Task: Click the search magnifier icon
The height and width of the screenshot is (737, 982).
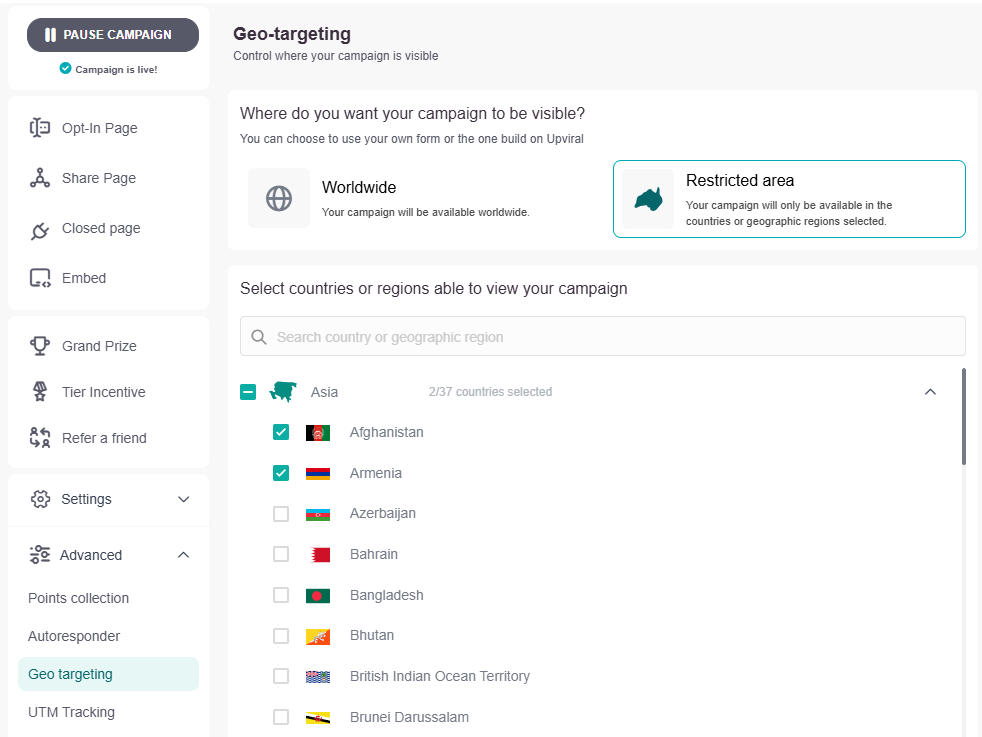Action: point(259,337)
